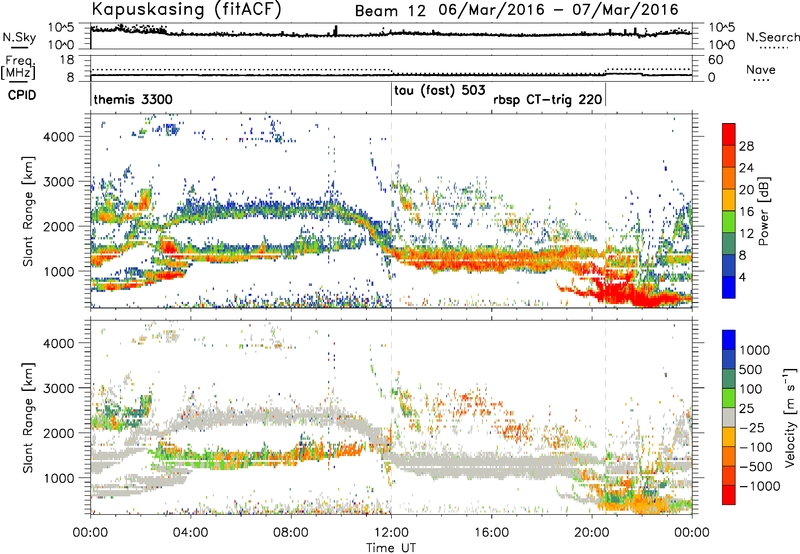
Task: Click the red bottom segment of the Velocity color bar
Action: click(729, 495)
